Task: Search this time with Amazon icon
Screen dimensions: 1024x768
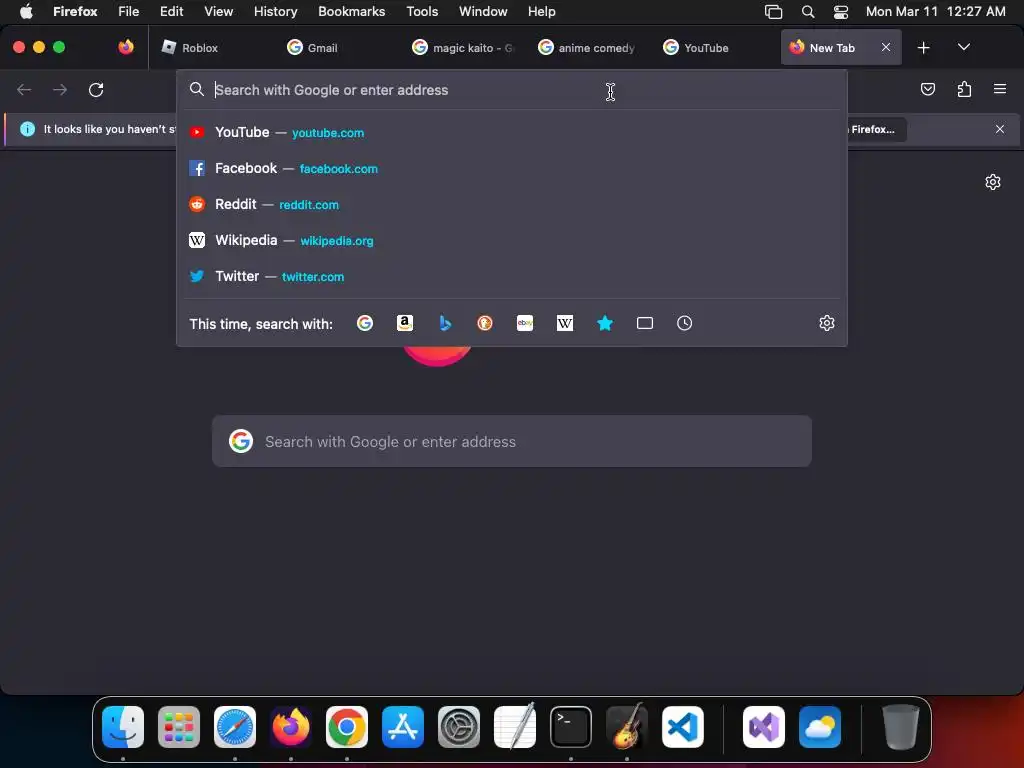Action: 405,323
